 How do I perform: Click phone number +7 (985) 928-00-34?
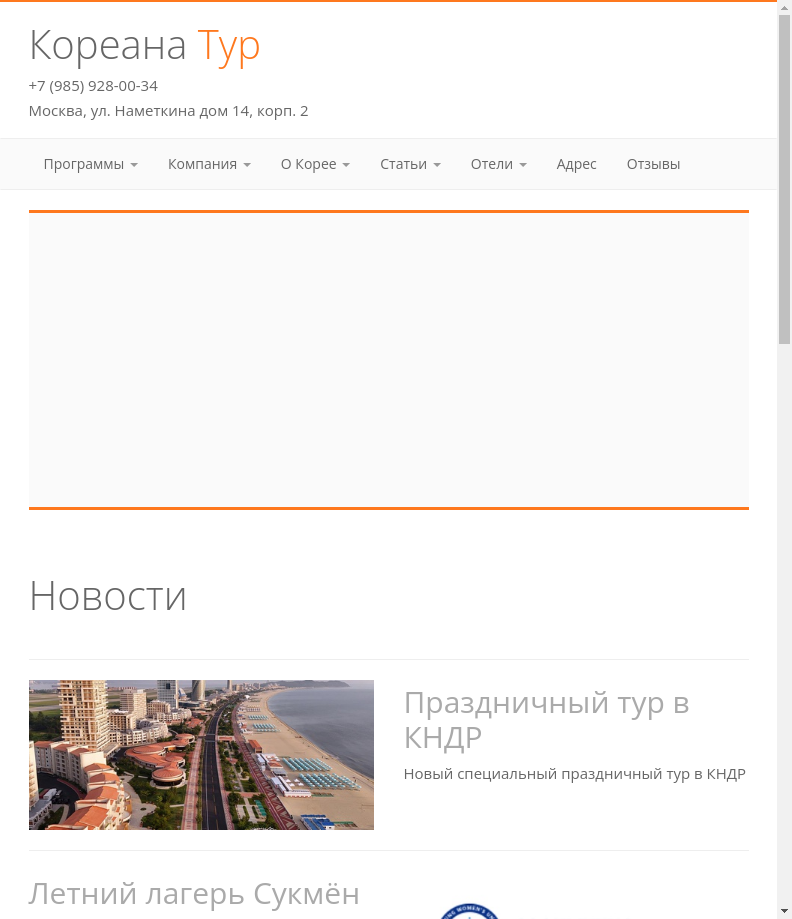click(93, 86)
